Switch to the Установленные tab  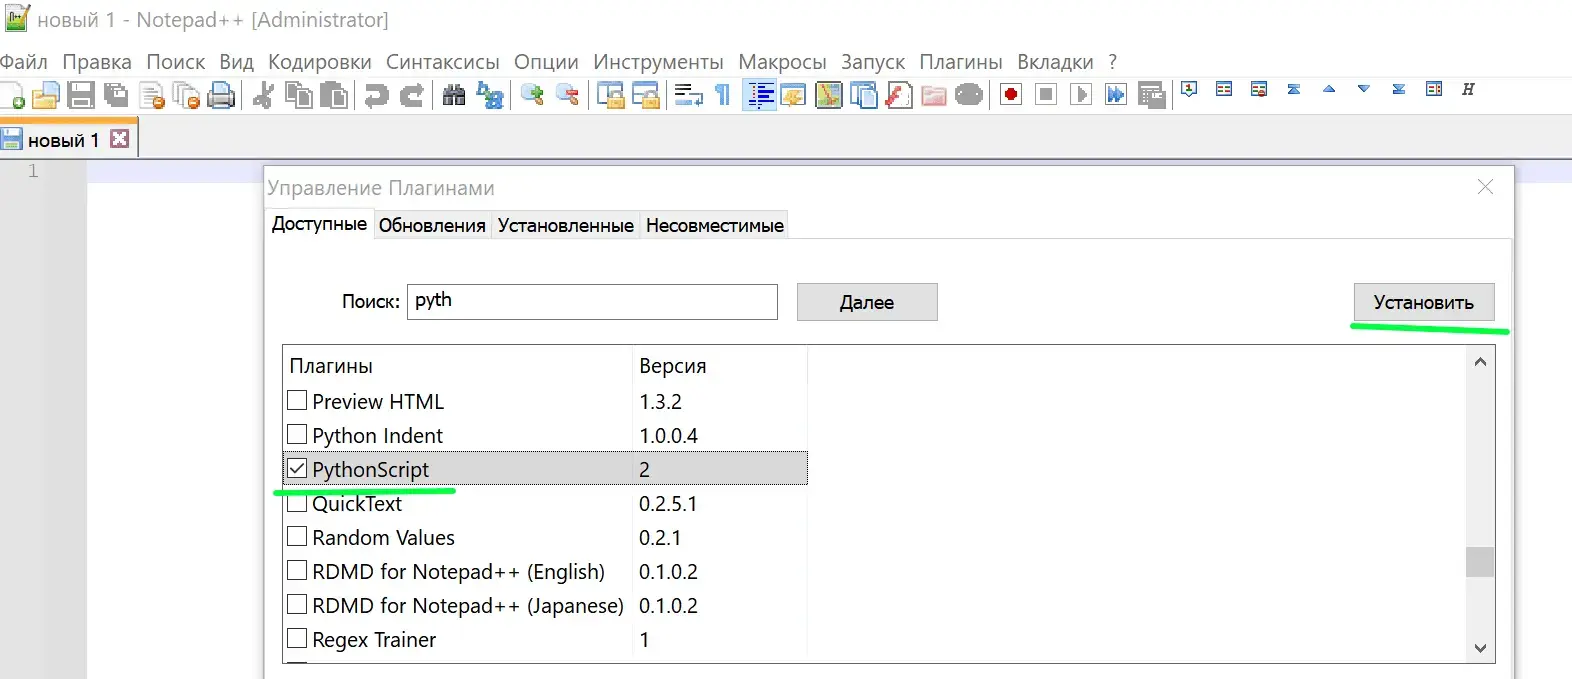coord(566,225)
